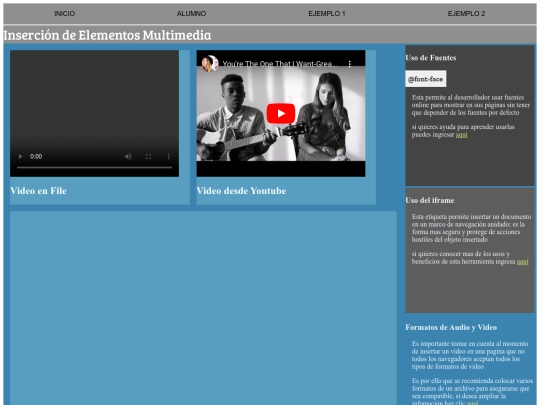This screenshot has height=405, width=540.
Task: Click 'Inserción de Elementos Multimedia' title
Action: [x=107, y=35]
